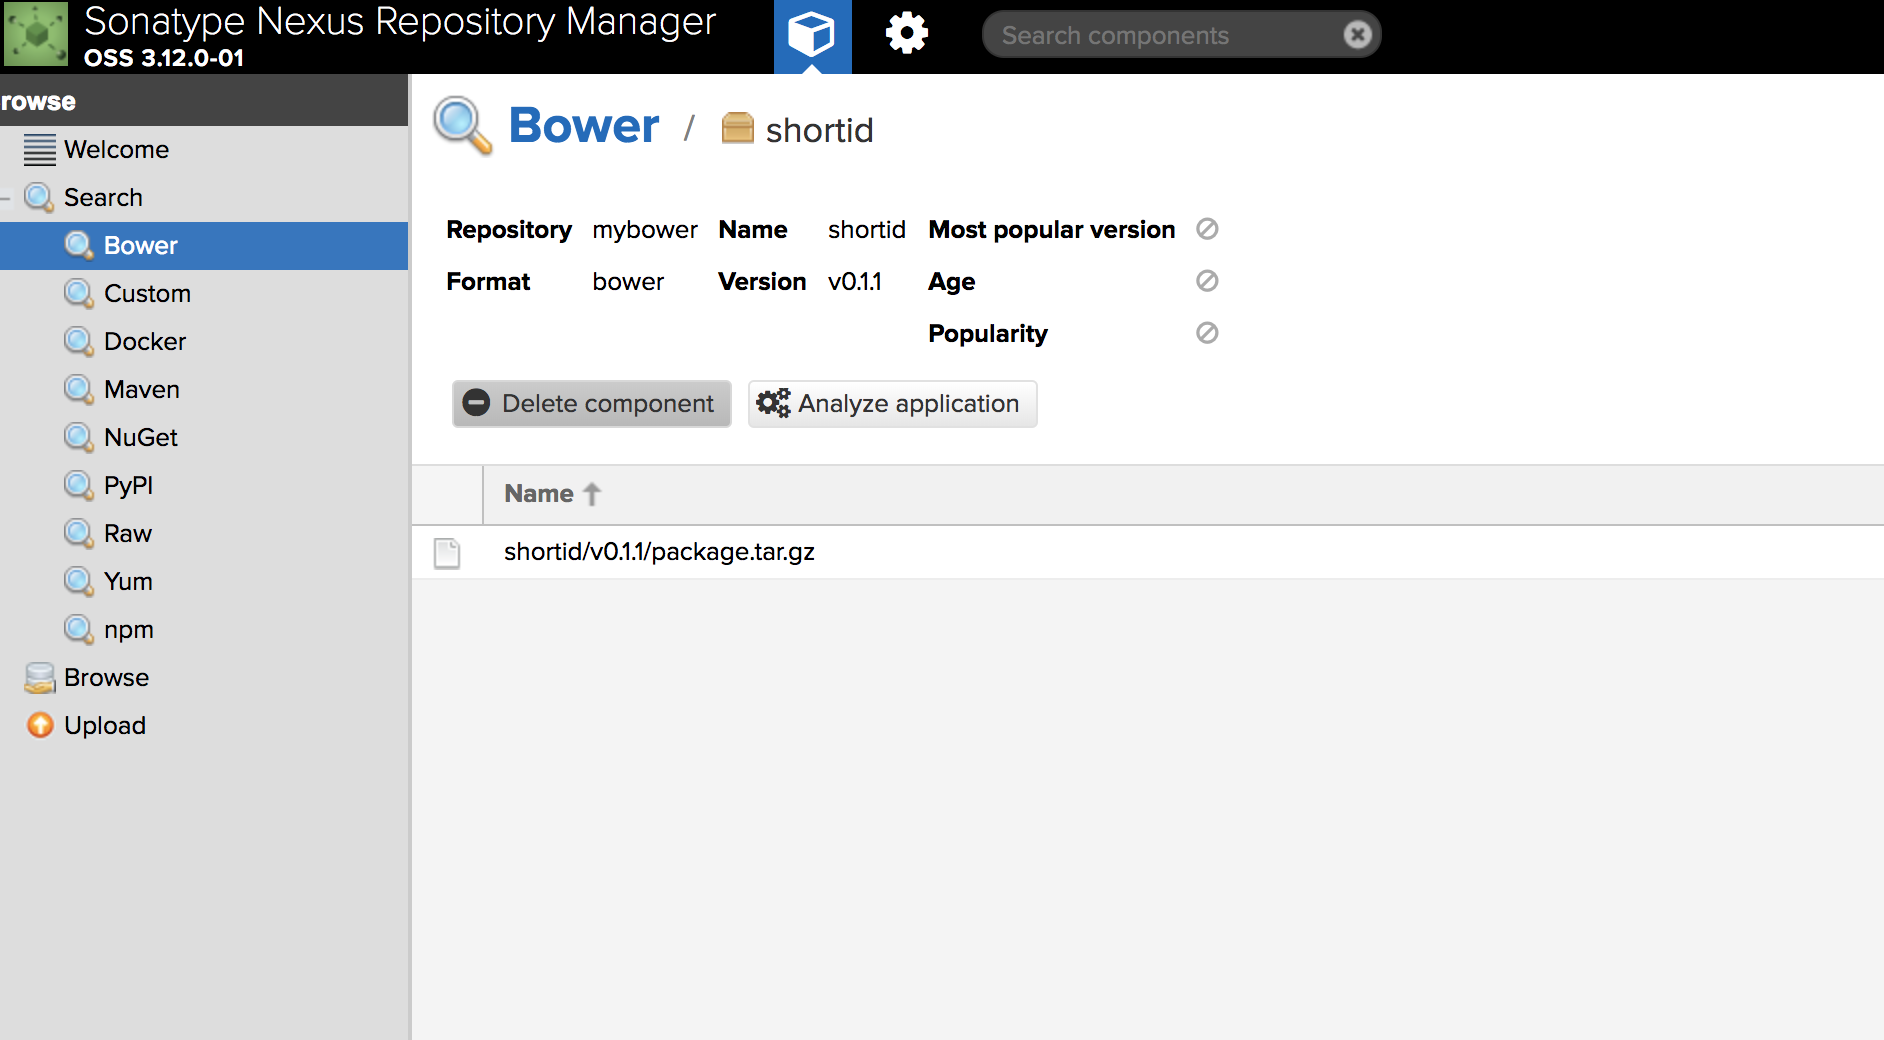Click the Welcome list icon
This screenshot has width=1884, height=1040.
tap(40, 150)
